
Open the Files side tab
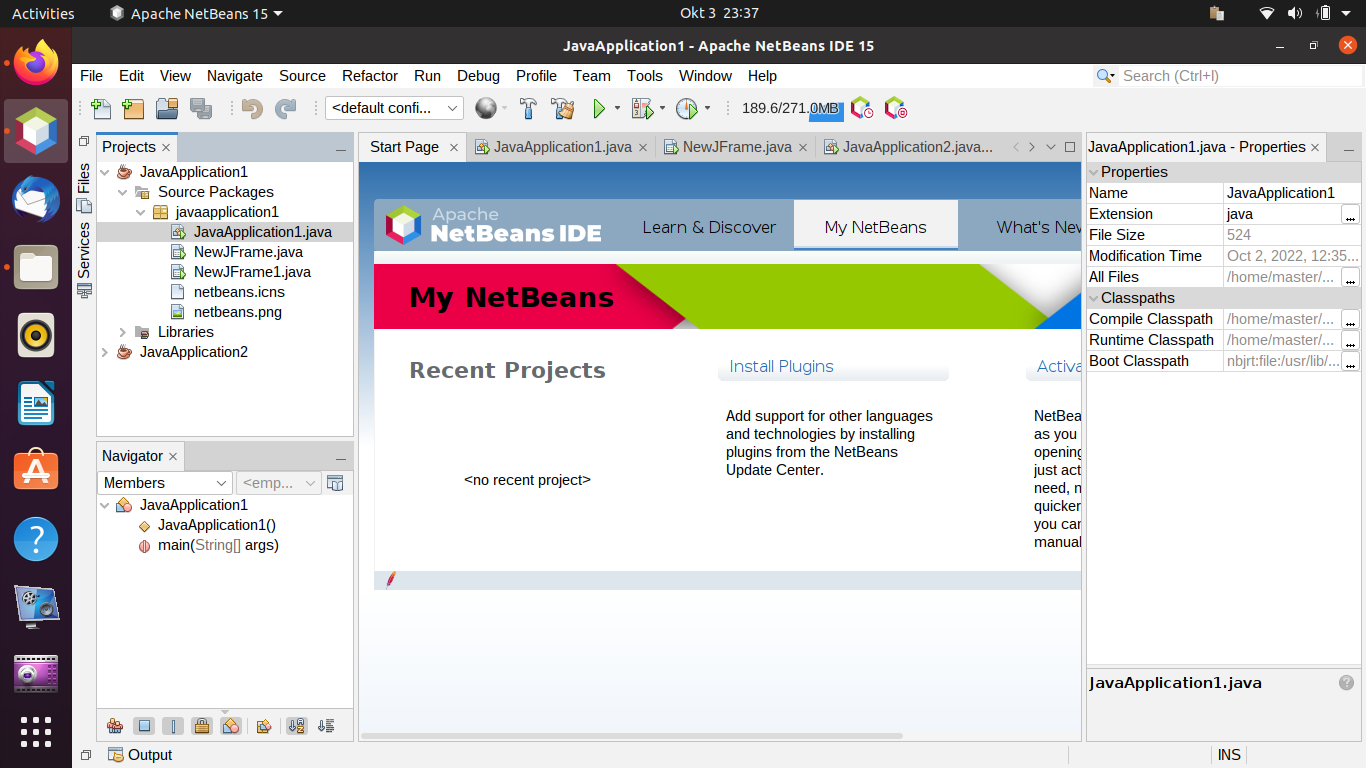tap(84, 188)
